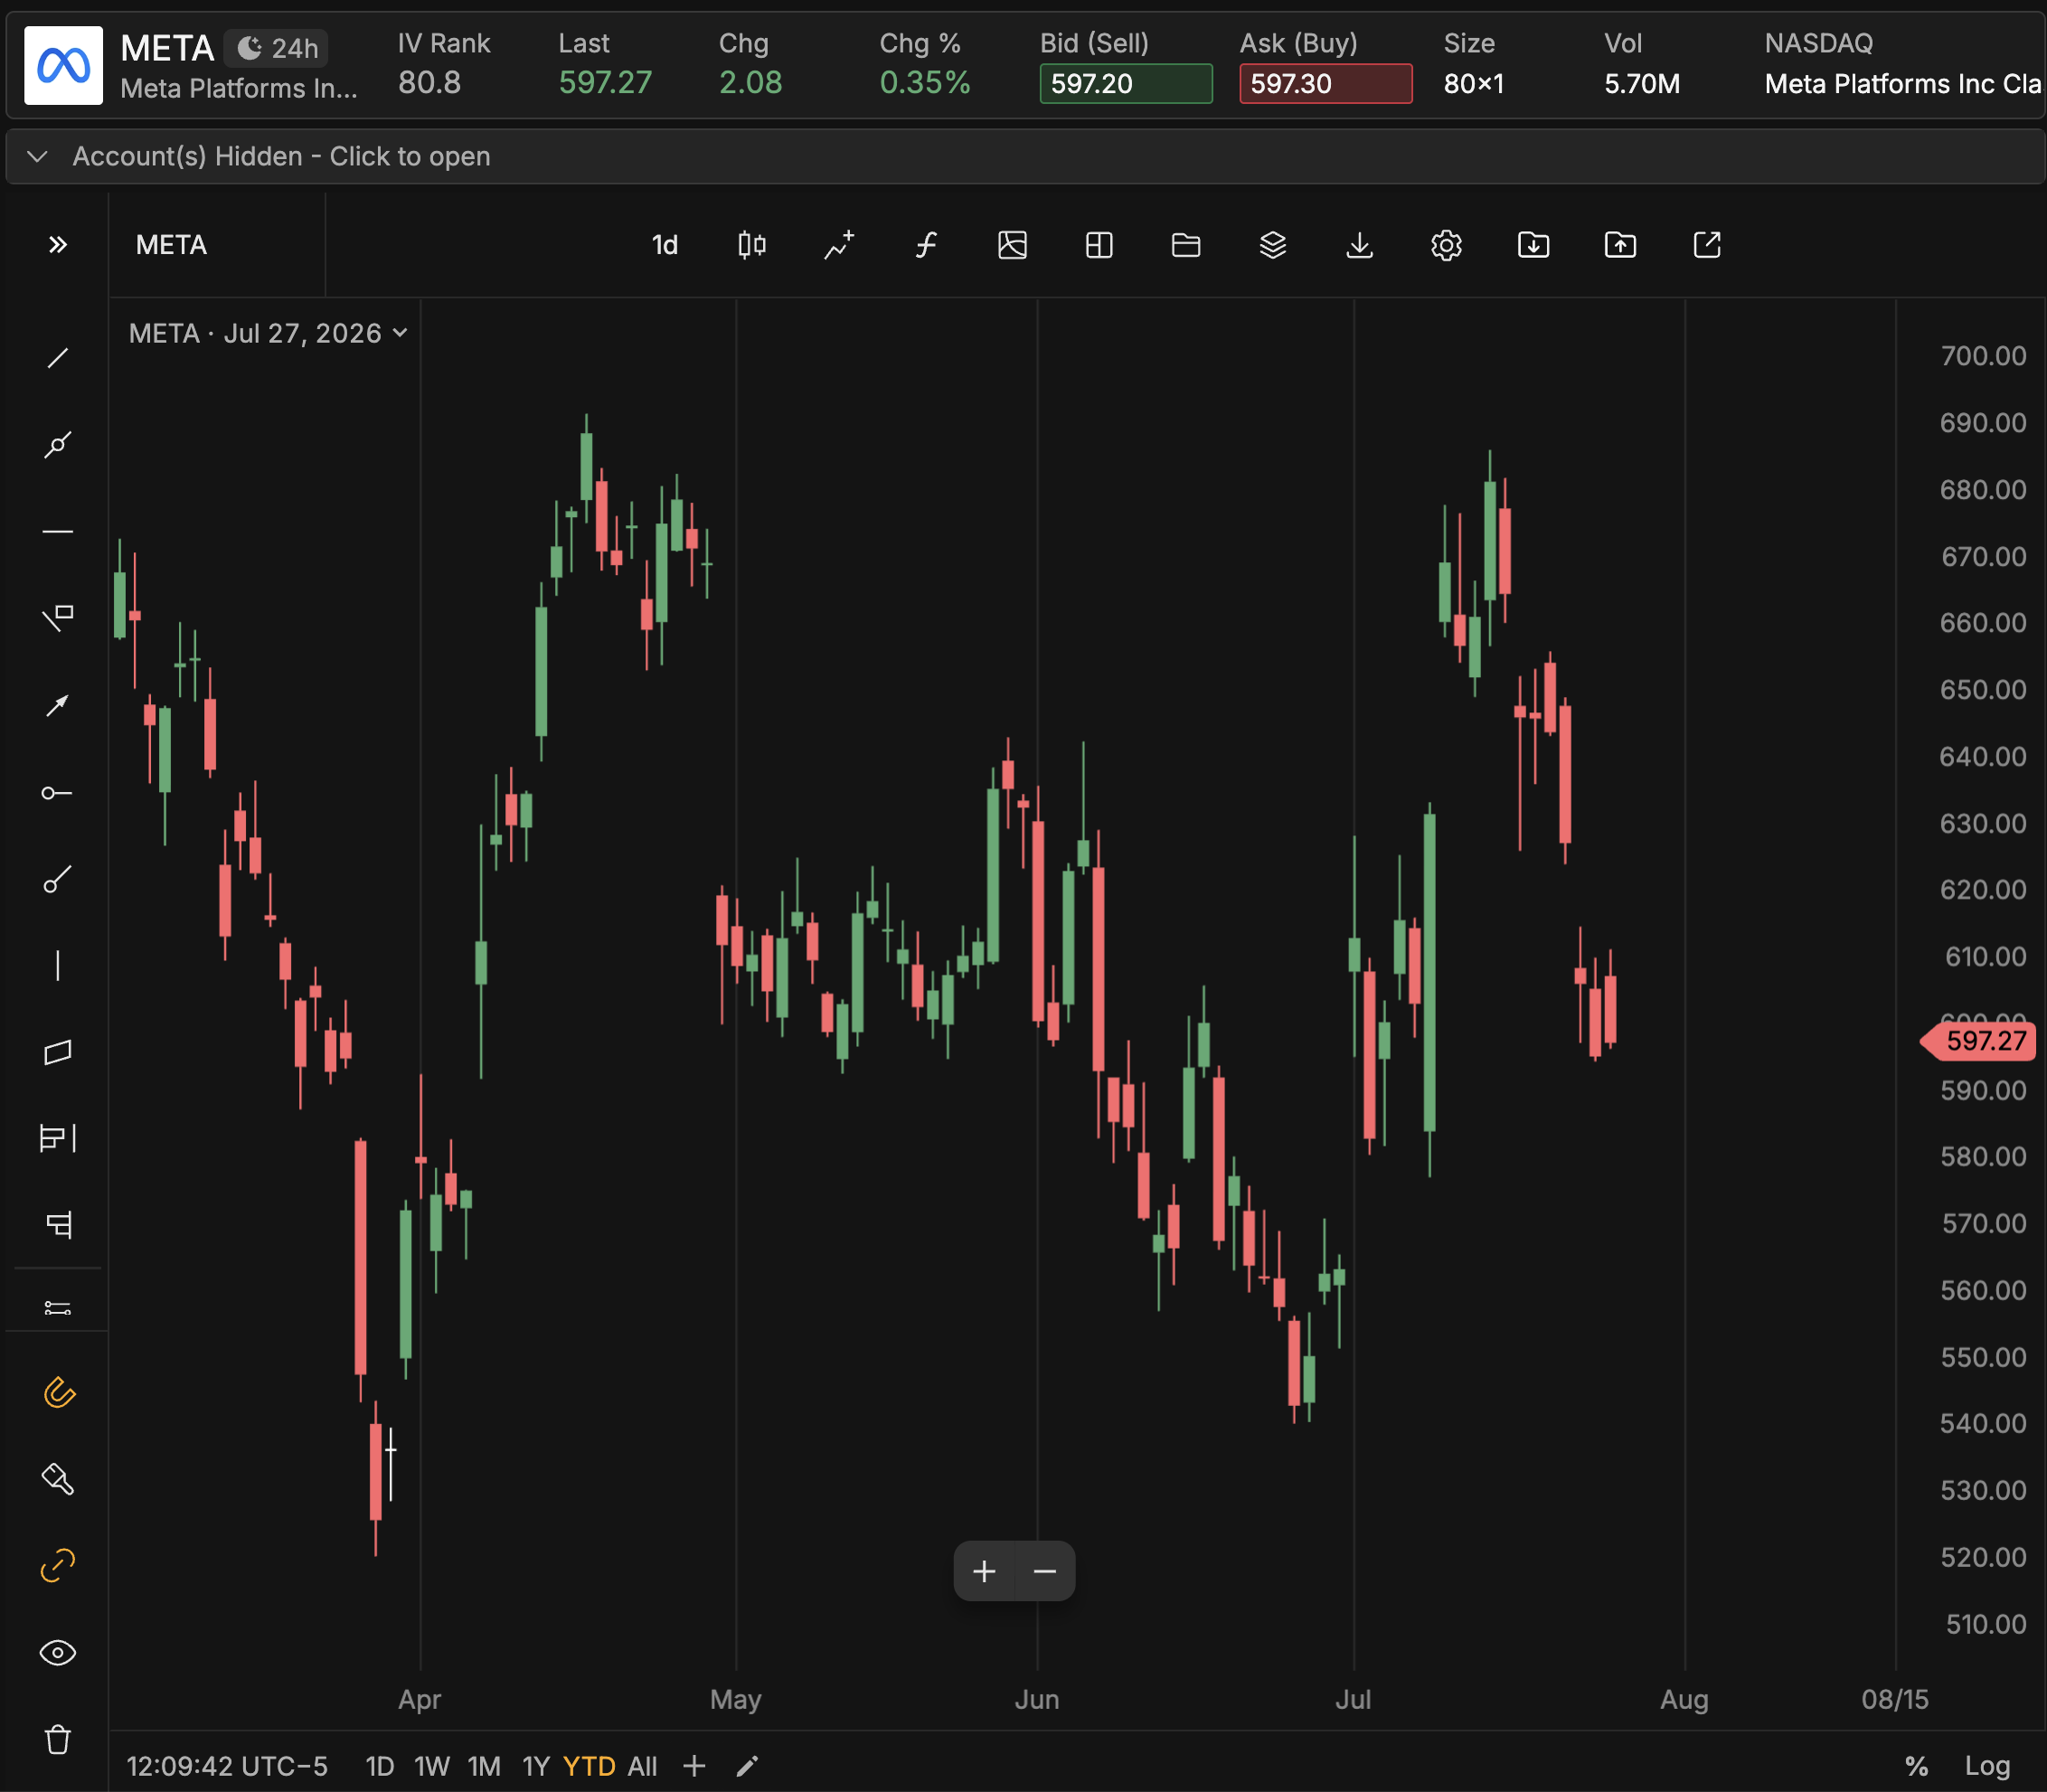Screen dimensions: 2047x1792
Task: Toggle drawing visibility eye icon
Action: click(x=58, y=1653)
